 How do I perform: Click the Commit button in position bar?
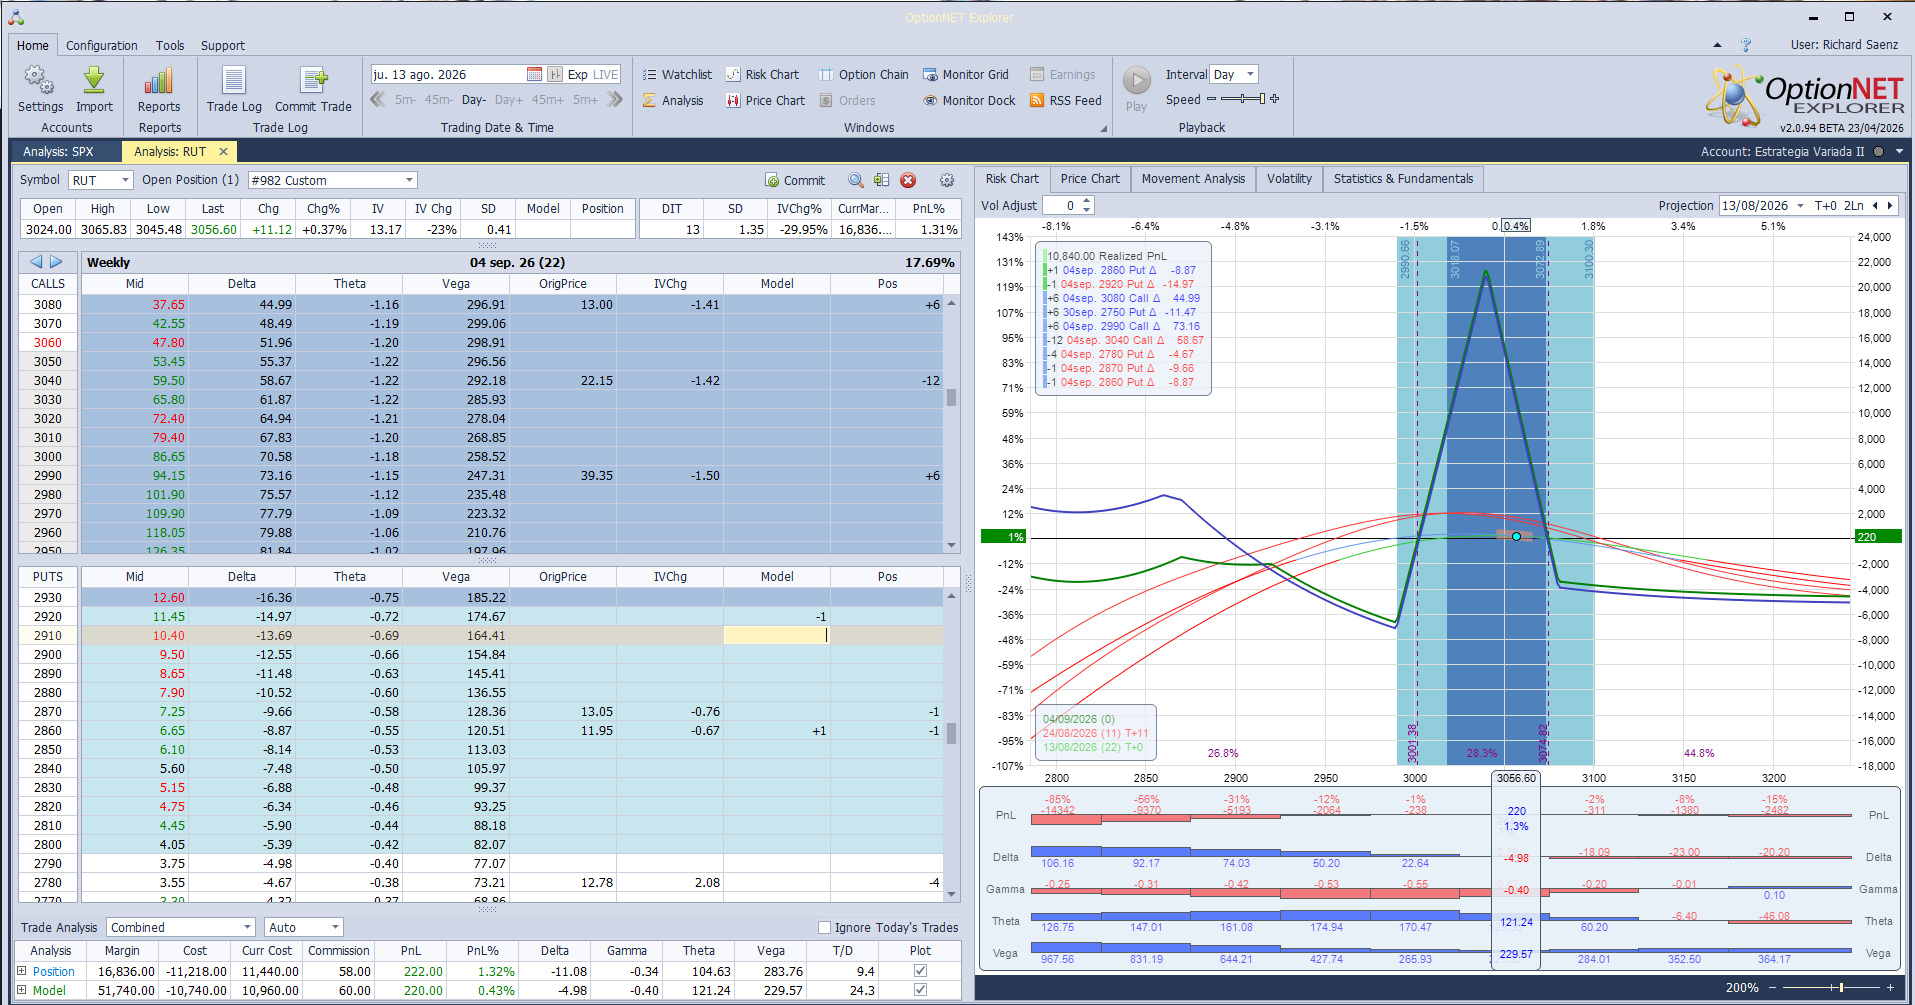tap(796, 180)
